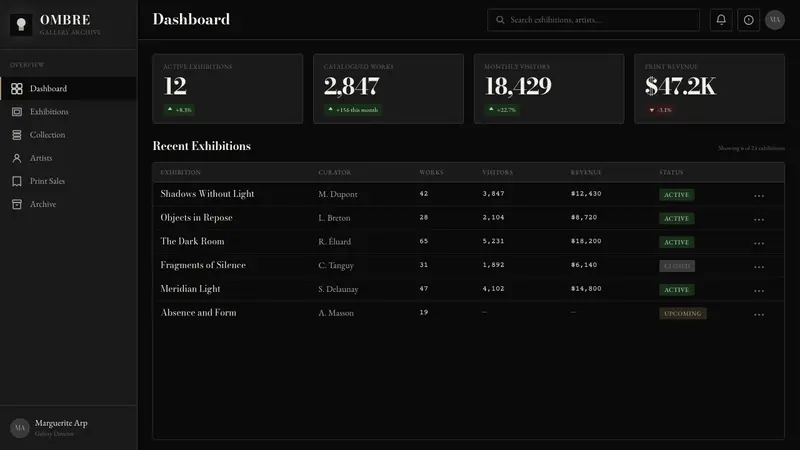Click the Catalogued Works stat card
The width and height of the screenshot is (800, 450).
388,89
